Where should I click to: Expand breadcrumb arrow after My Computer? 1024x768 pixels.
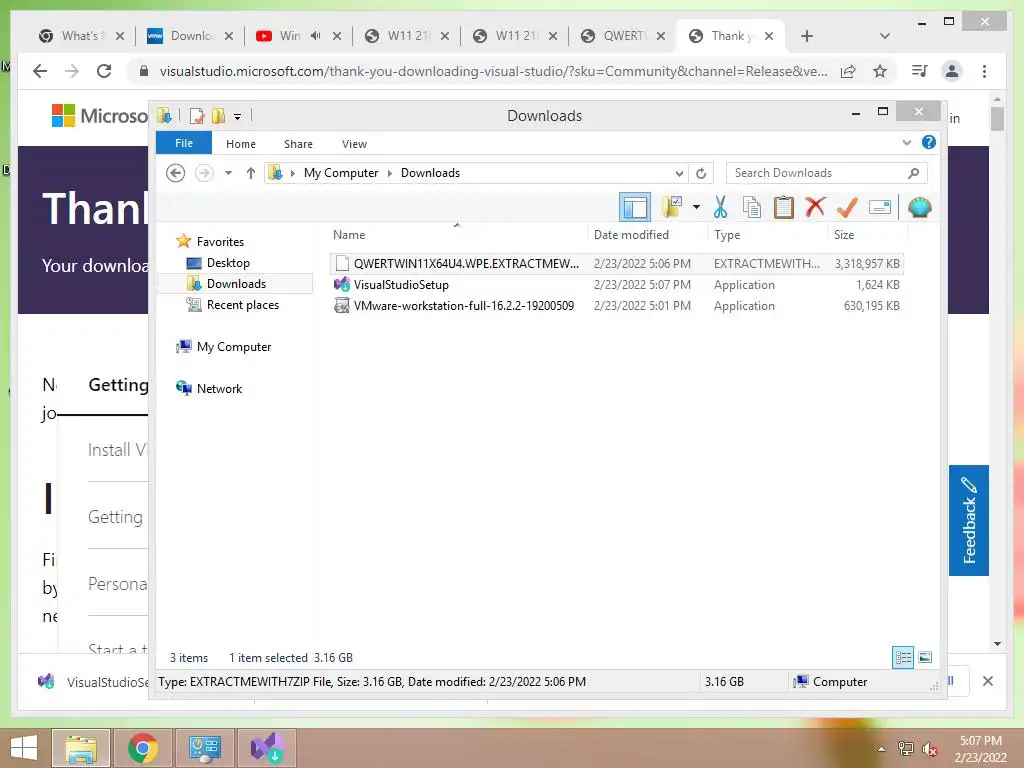390,173
